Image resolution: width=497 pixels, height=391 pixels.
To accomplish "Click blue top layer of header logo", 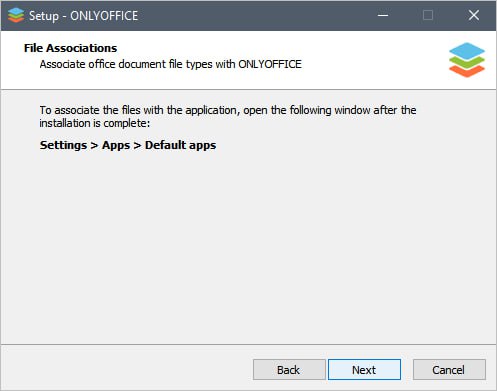I will (x=467, y=51).
